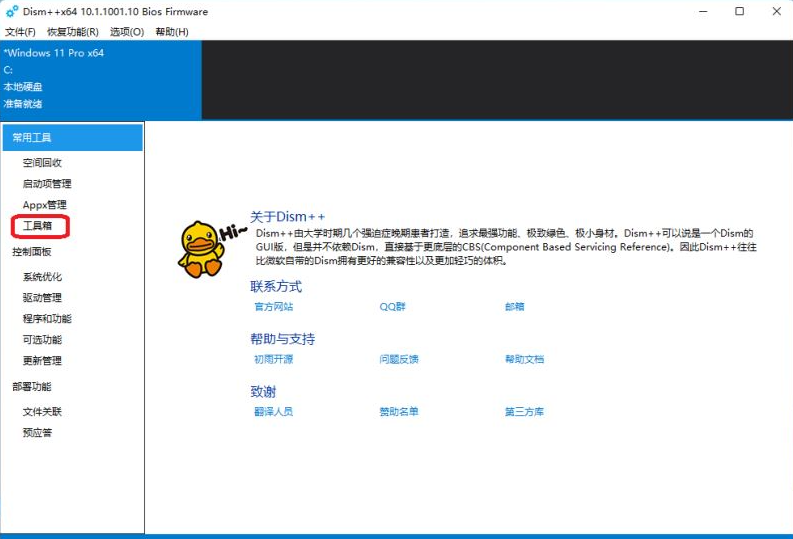The height and width of the screenshot is (539, 793).
Task: Open the 帮助(H) menu
Action: pos(172,32)
